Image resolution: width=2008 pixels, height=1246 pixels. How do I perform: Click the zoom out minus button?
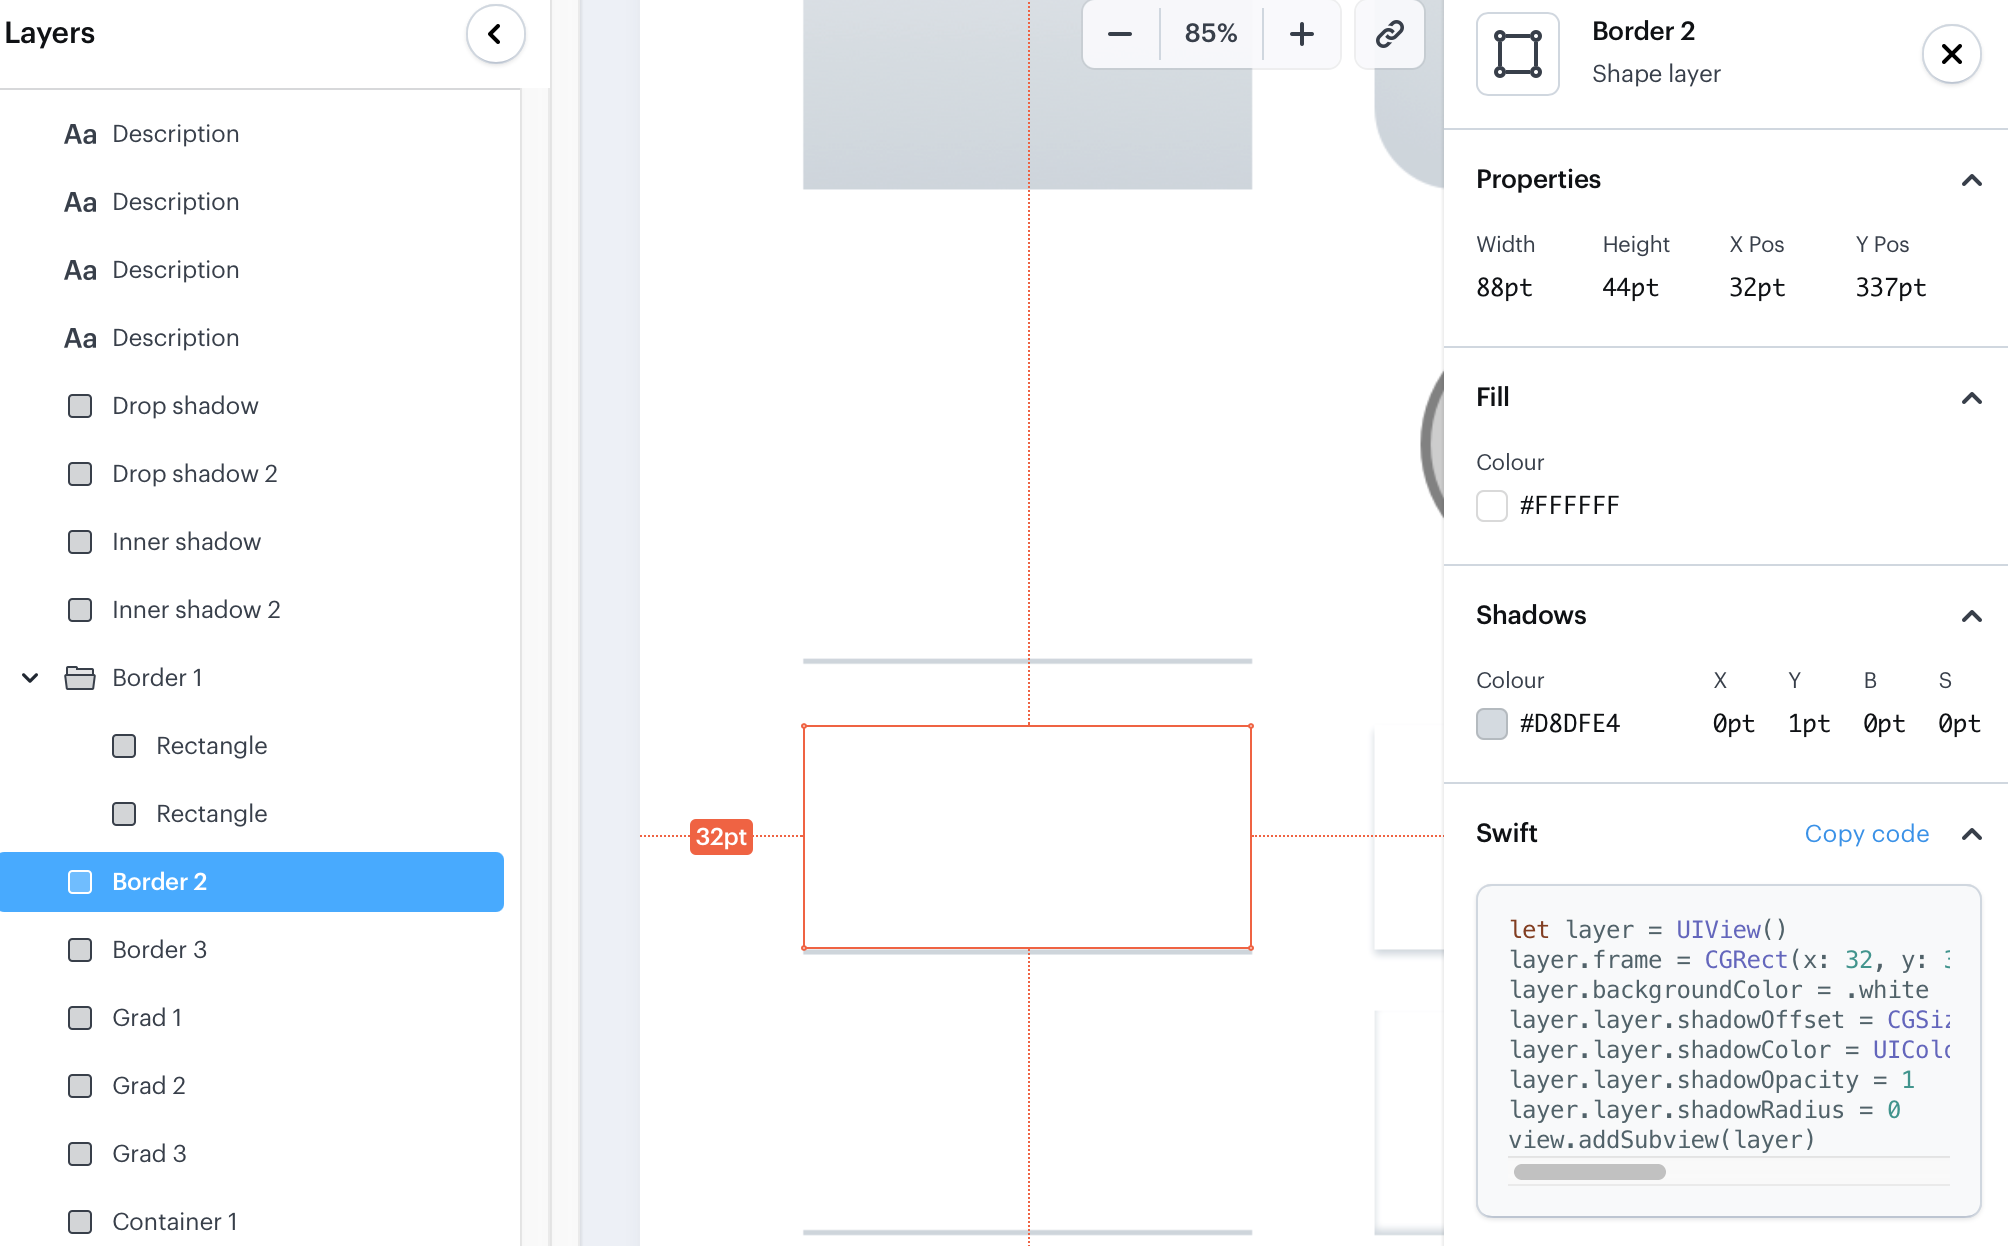(1121, 34)
